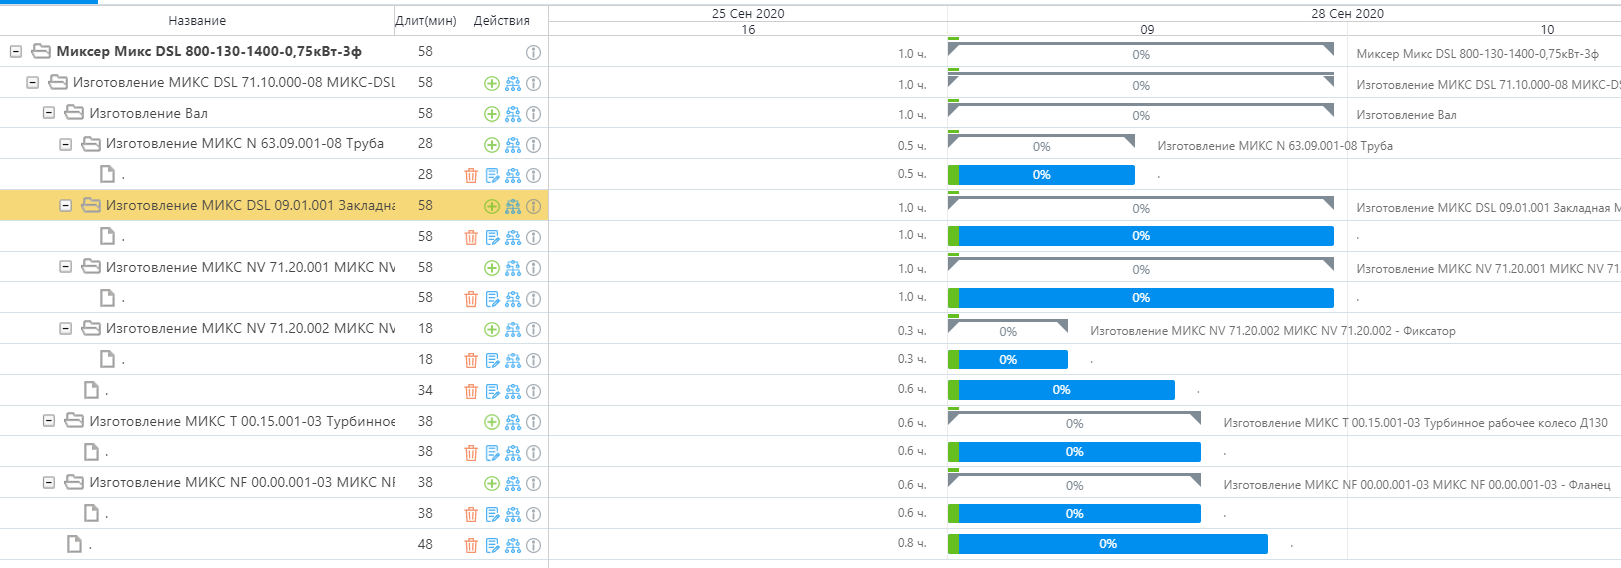Edit the 18-minute subtask row
The height and width of the screenshot is (568, 1621).
[492, 360]
